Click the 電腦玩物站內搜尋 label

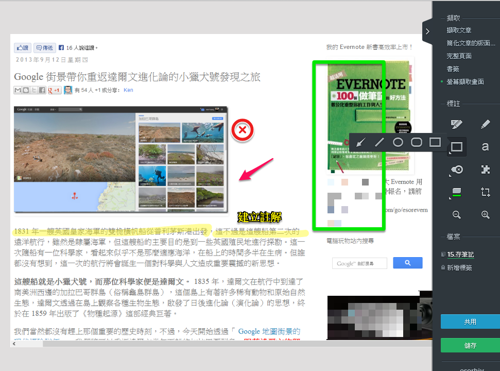(x=350, y=241)
